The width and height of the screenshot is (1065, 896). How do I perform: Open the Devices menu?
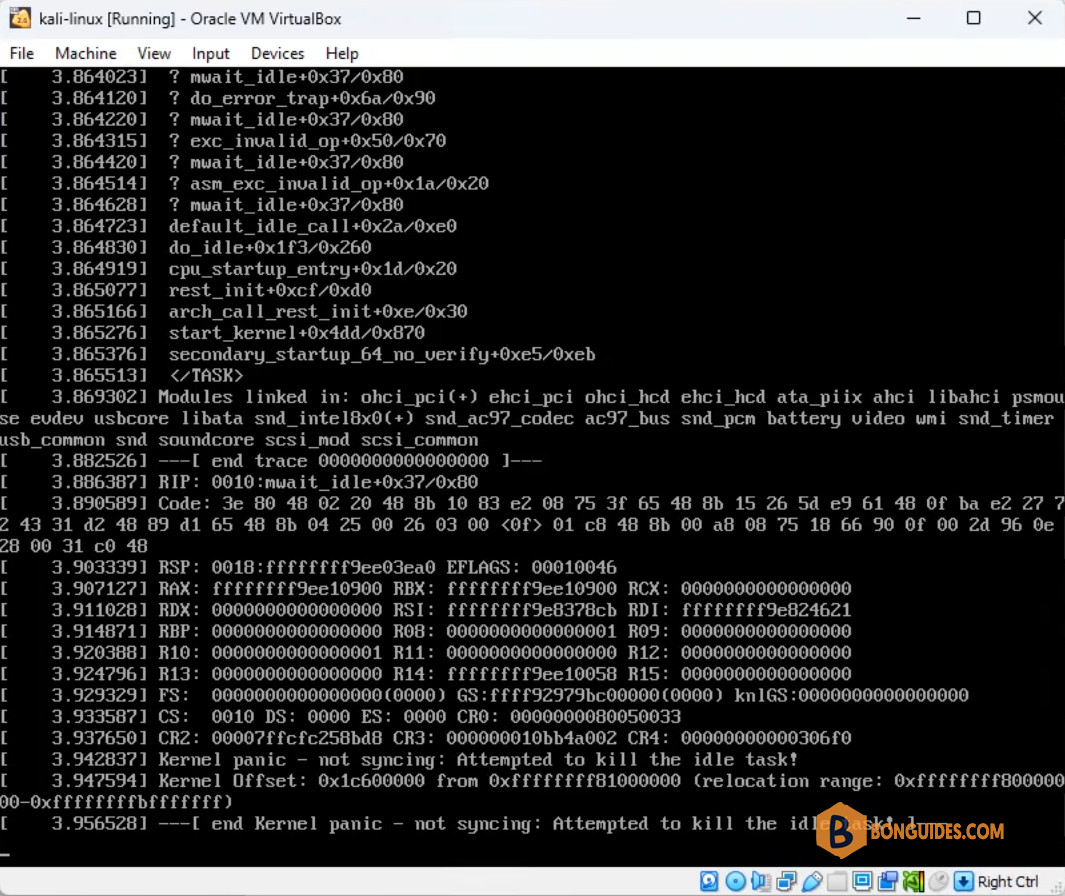(x=277, y=53)
